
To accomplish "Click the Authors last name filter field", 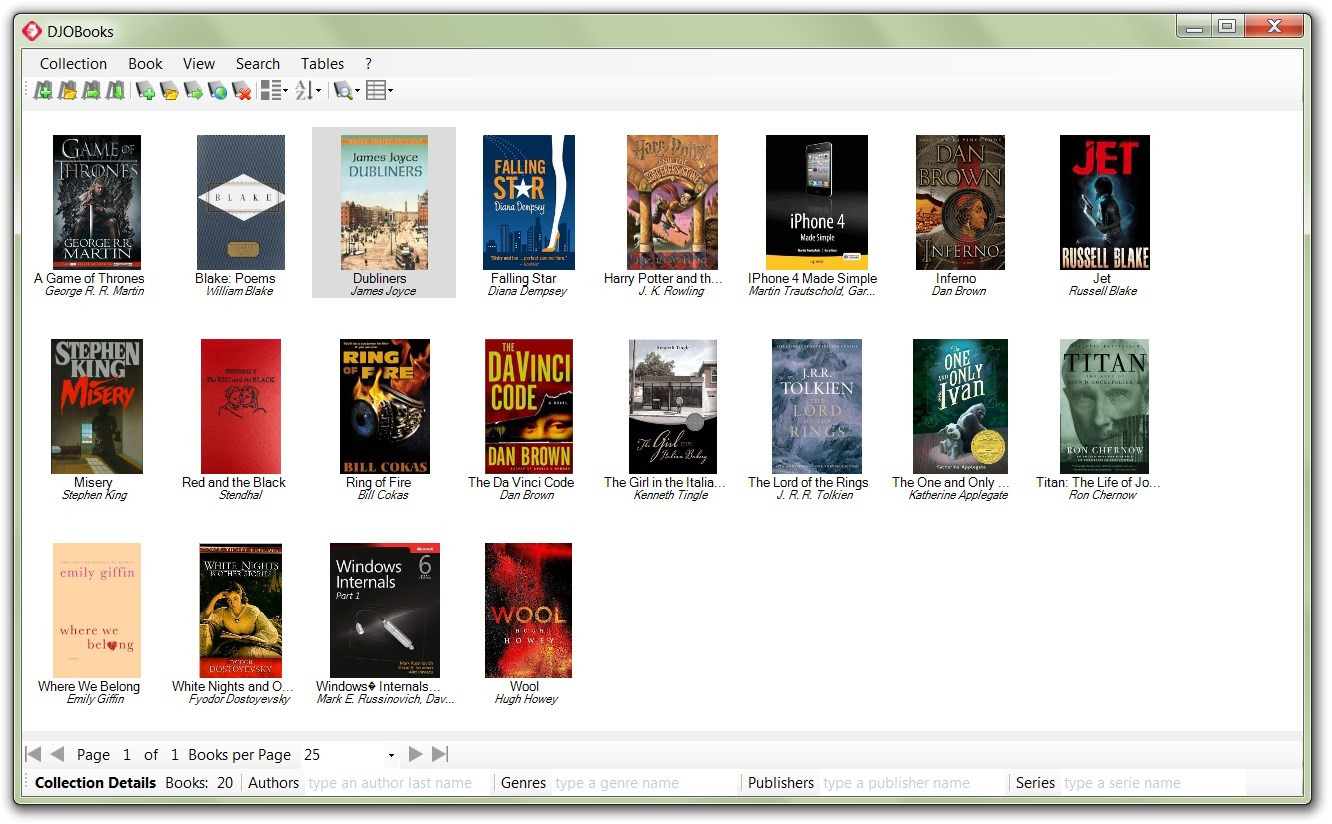I will coord(395,783).
